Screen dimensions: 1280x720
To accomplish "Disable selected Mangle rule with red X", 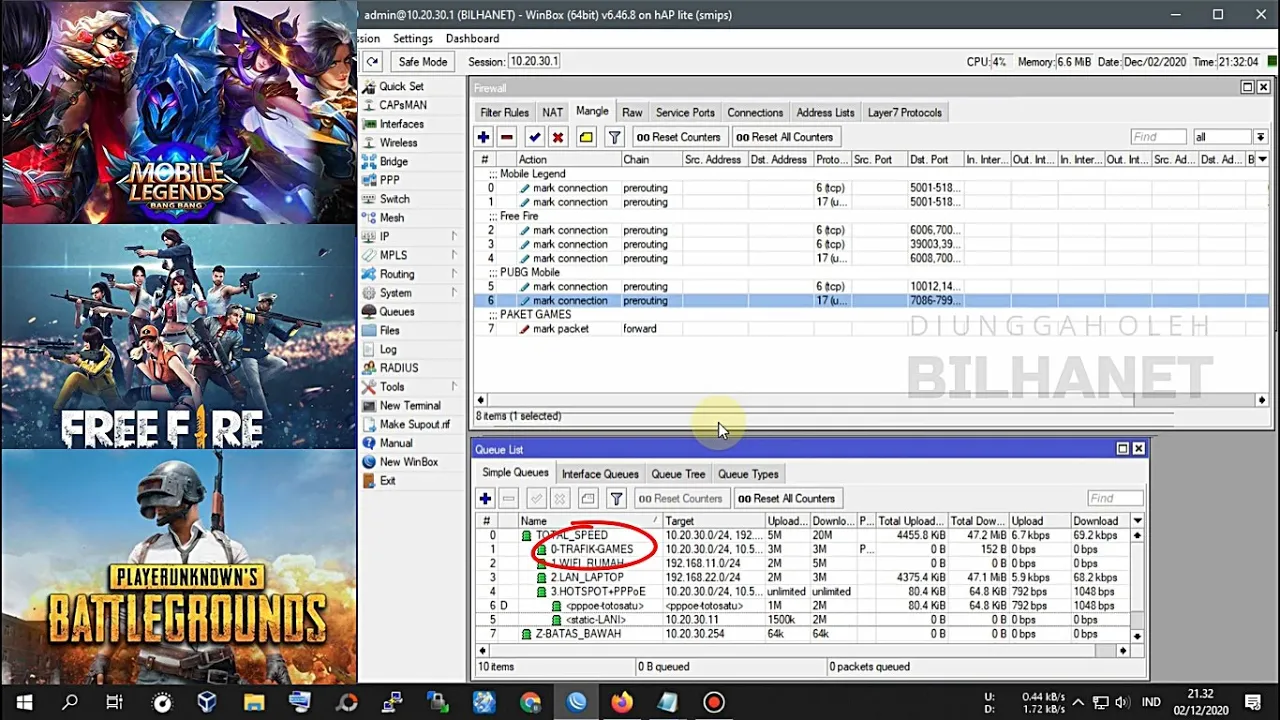I will pyautogui.click(x=558, y=137).
